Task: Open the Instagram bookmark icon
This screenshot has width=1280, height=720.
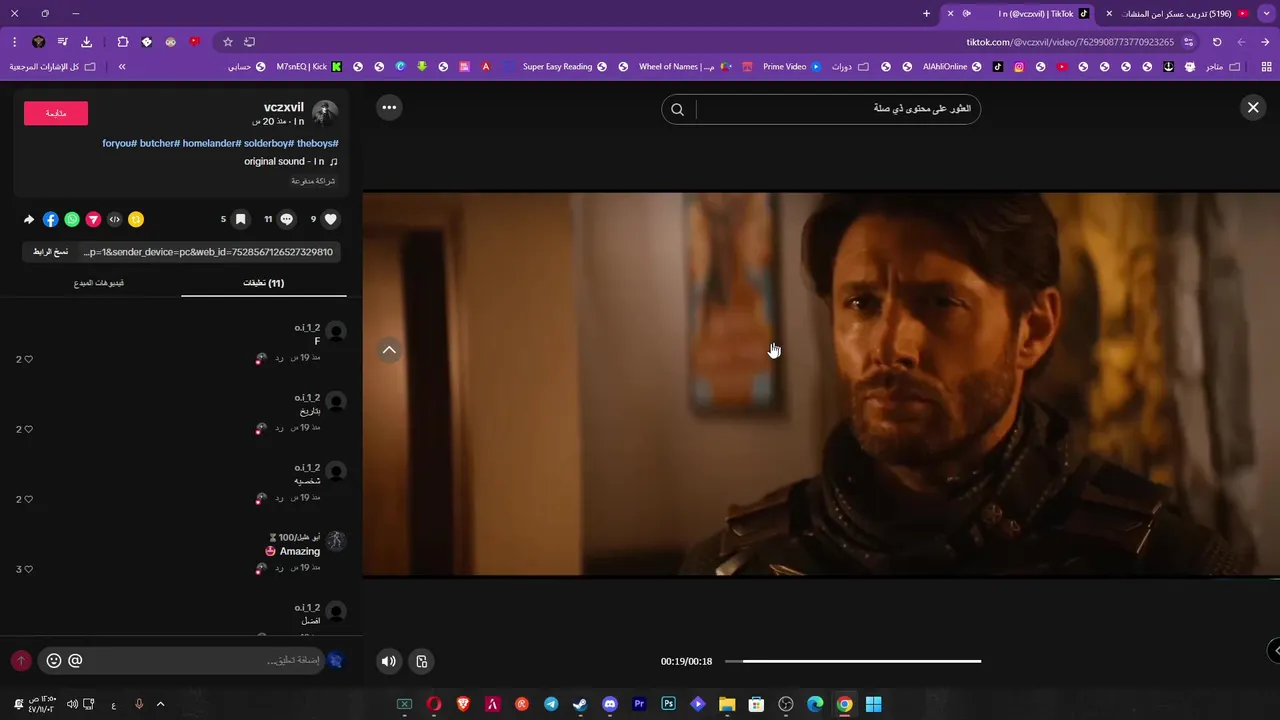Action: (x=1019, y=67)
